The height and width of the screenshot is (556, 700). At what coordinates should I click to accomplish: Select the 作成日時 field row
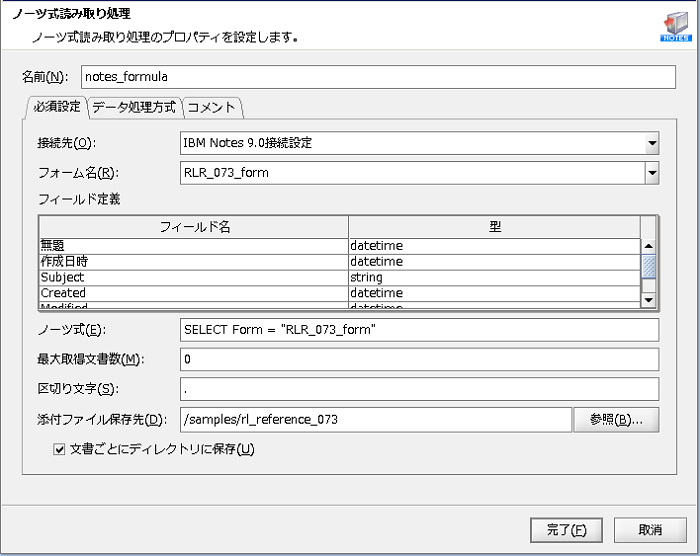340,262
